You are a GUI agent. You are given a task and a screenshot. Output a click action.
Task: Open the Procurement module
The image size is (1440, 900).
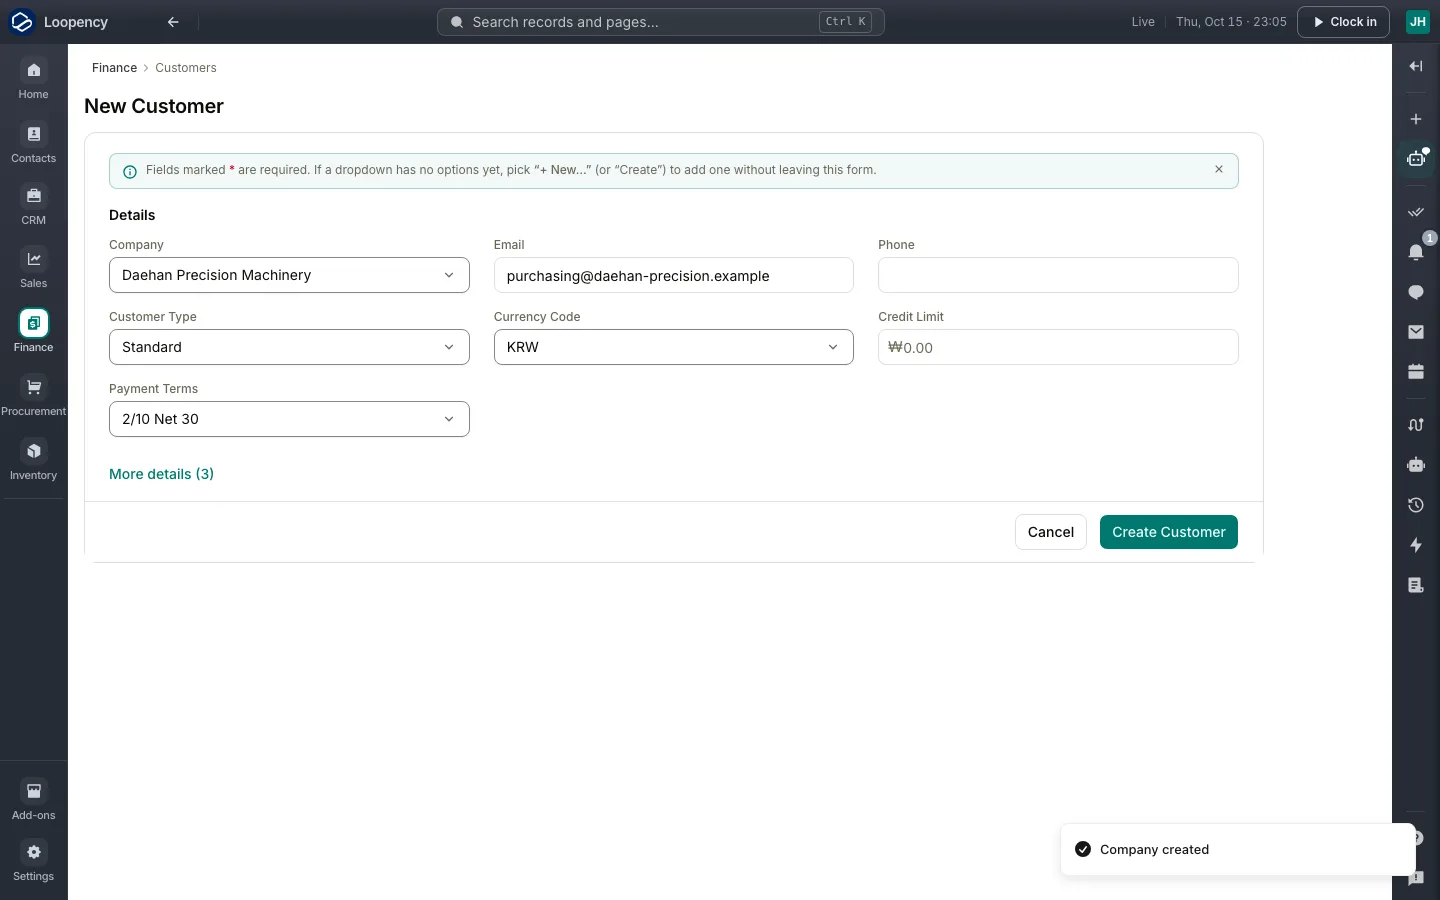pyautogui.click(x=33, y=397)
